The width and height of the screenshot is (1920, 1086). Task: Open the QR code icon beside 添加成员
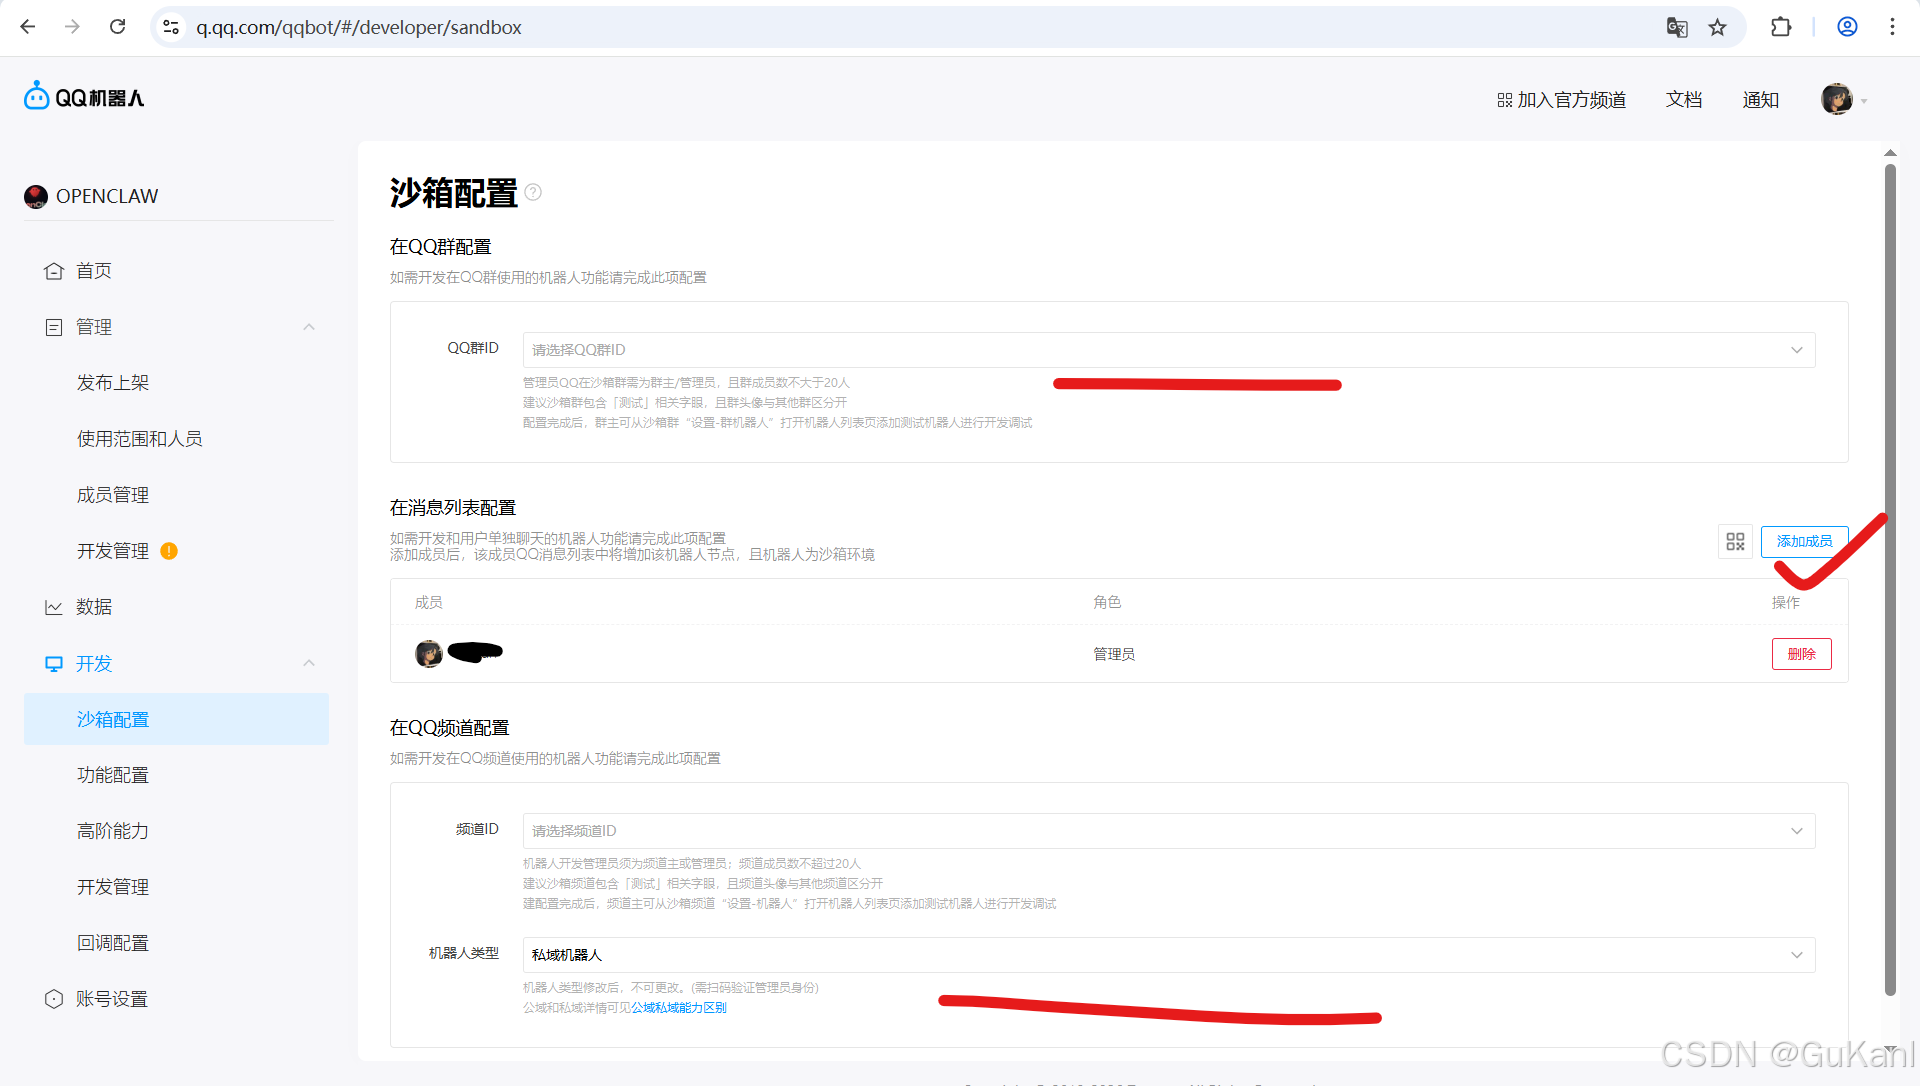(1736, 541)
